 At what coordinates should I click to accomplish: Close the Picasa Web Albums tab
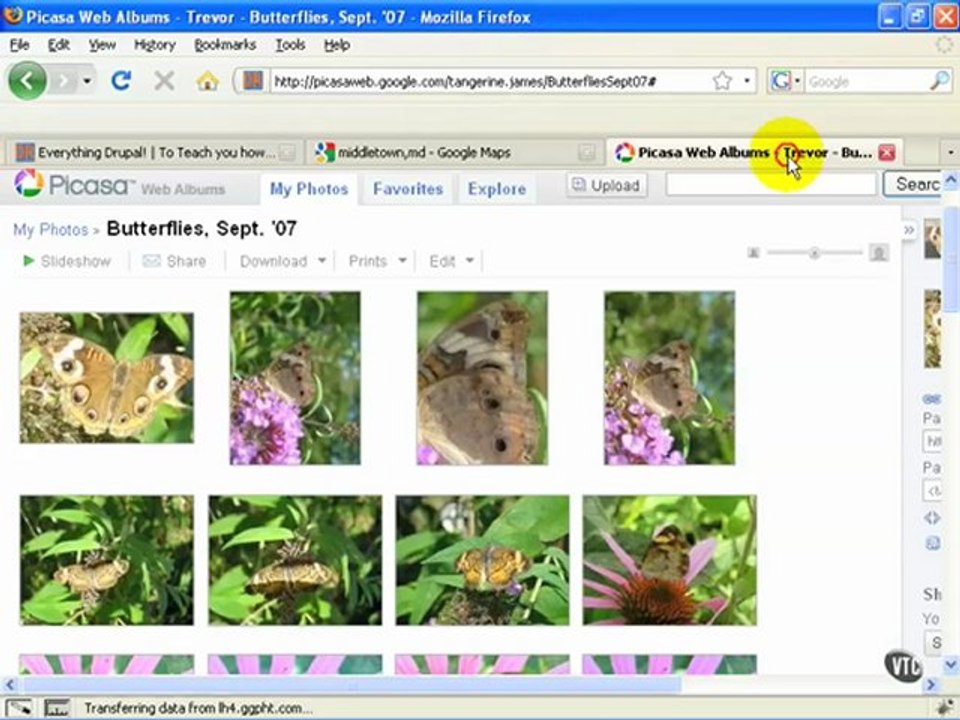click(887, 152)
